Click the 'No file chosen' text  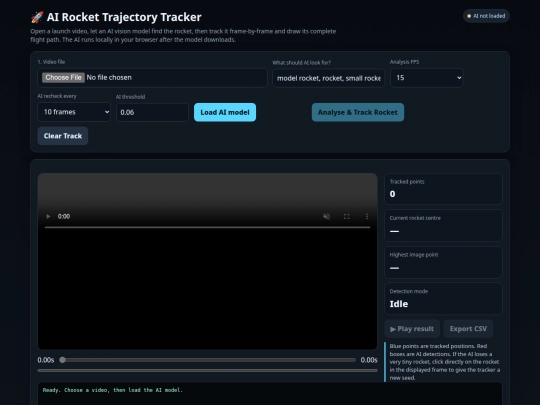109,77
